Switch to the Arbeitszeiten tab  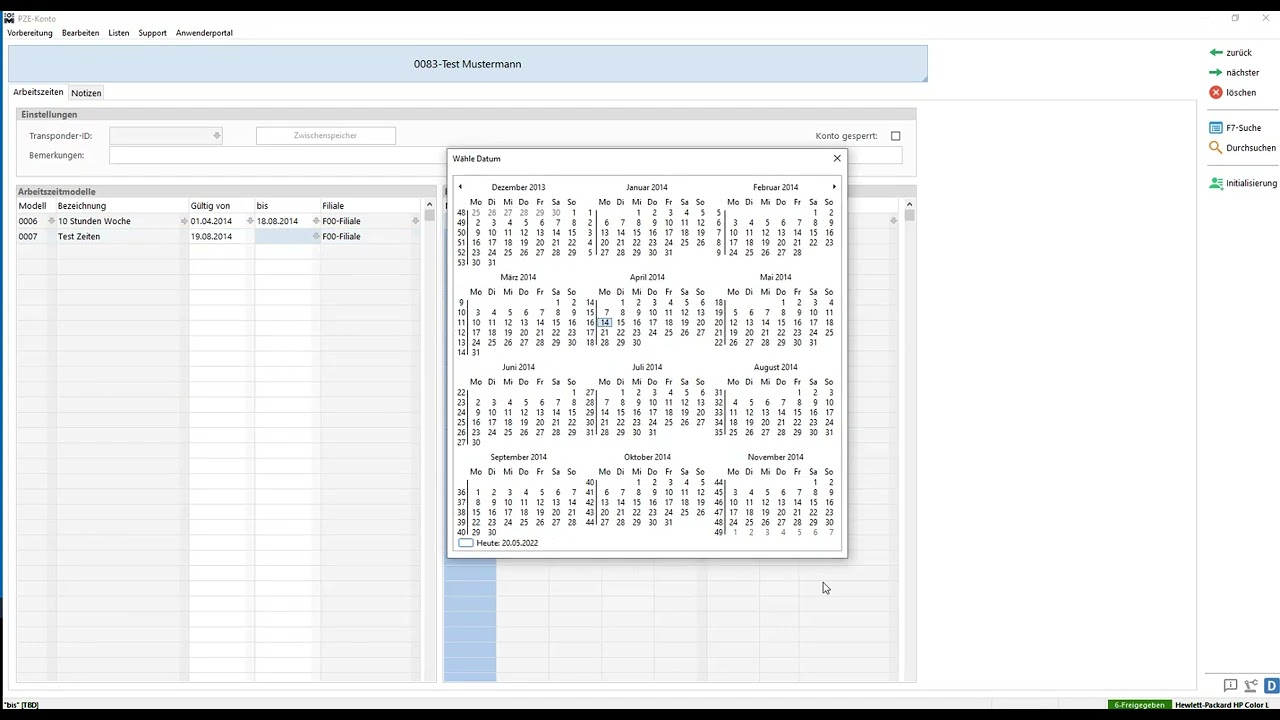point(38,92)
